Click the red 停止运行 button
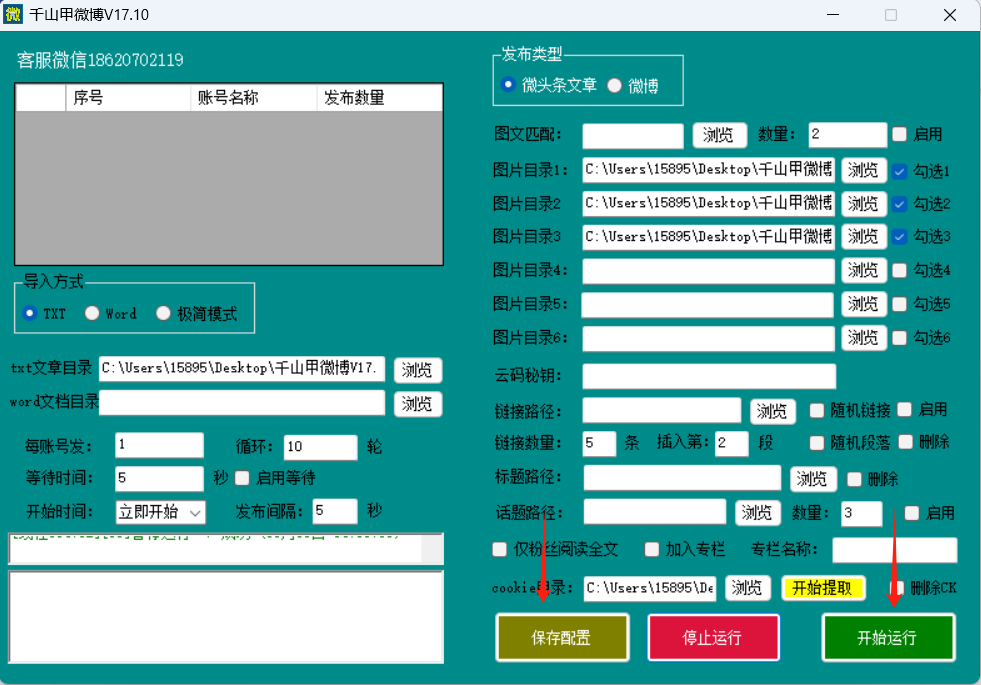 pyautogui.click(x=711, y=638)
